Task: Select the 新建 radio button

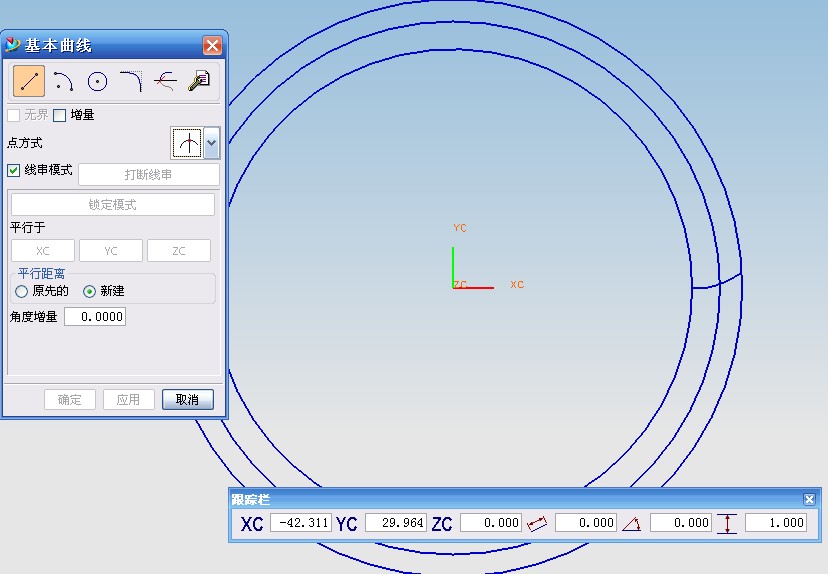Action: tap(89, 291)
